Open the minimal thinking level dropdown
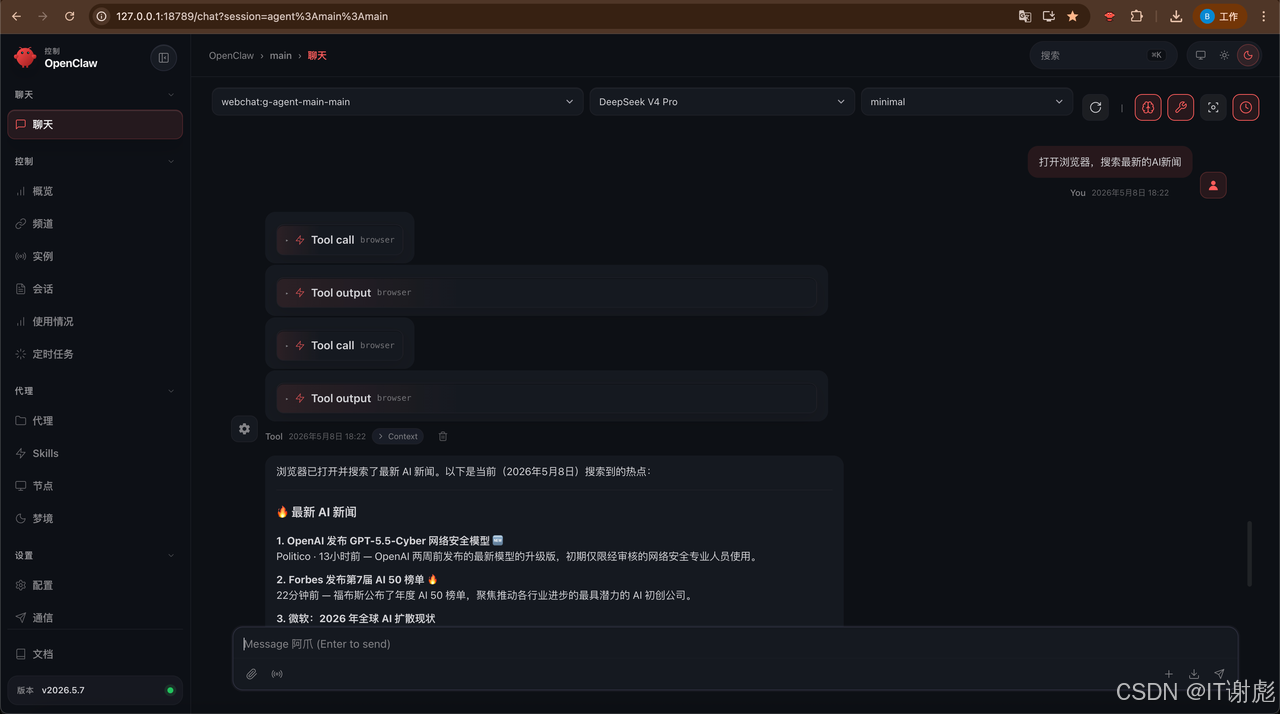Screen dimensions: 1280x714 tap(967, 102)
